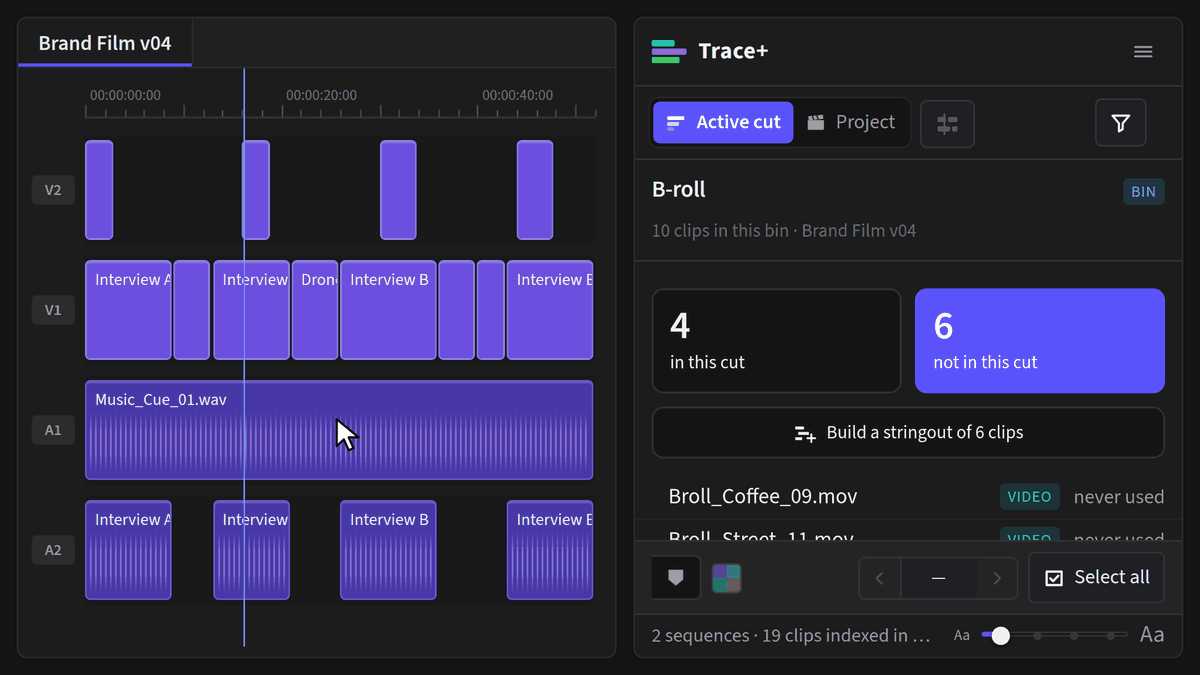The image size is (1200, 675).
Task: Select the V2 track header
Action: pos(53,190)
